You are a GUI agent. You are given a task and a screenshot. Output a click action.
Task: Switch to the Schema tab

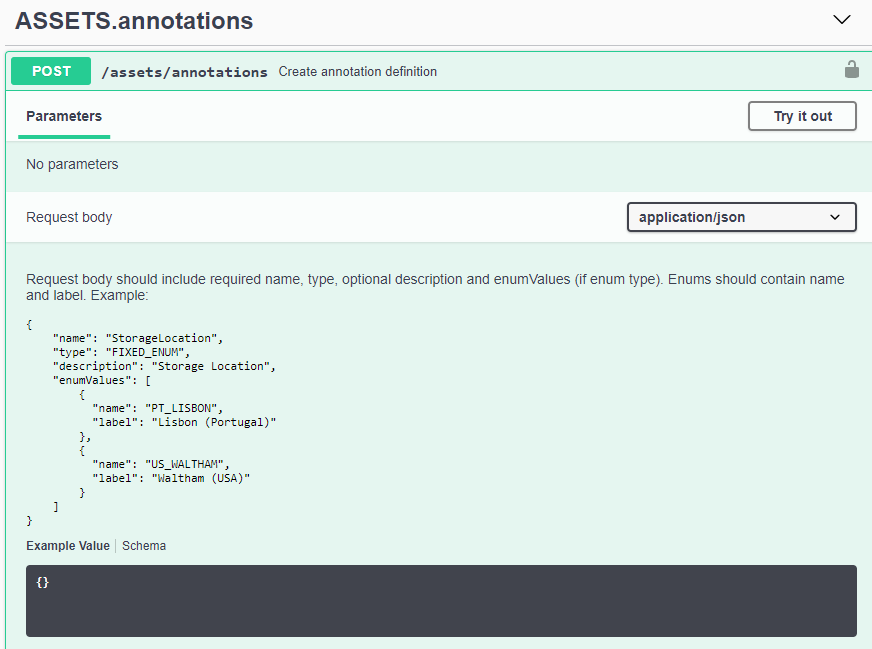tap(144, 546)
